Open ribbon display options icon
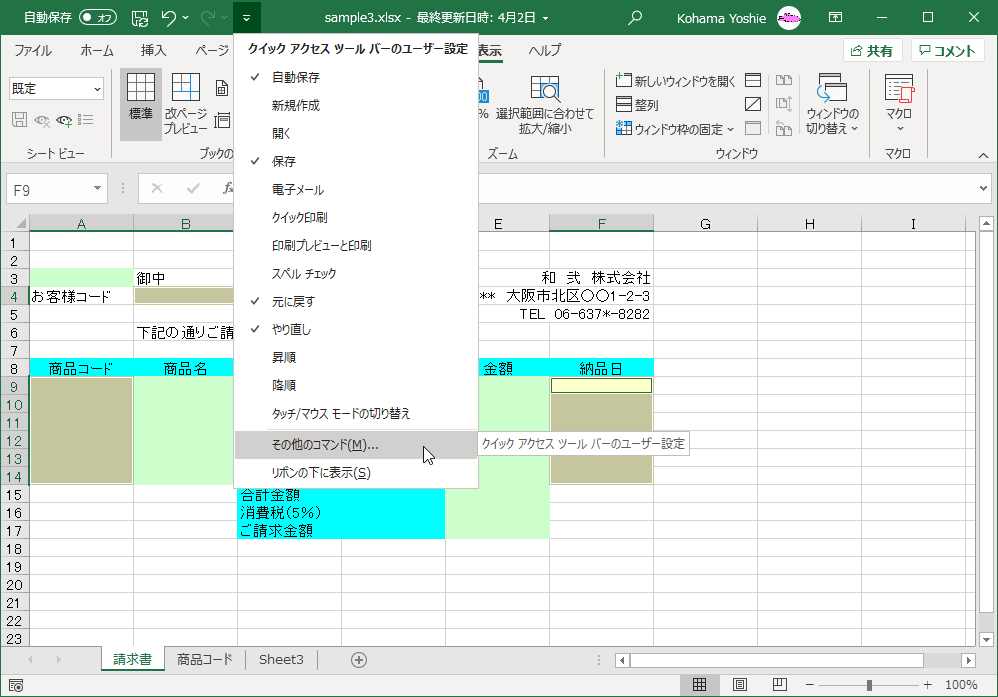The image size is (998, 697). [836, 18]
